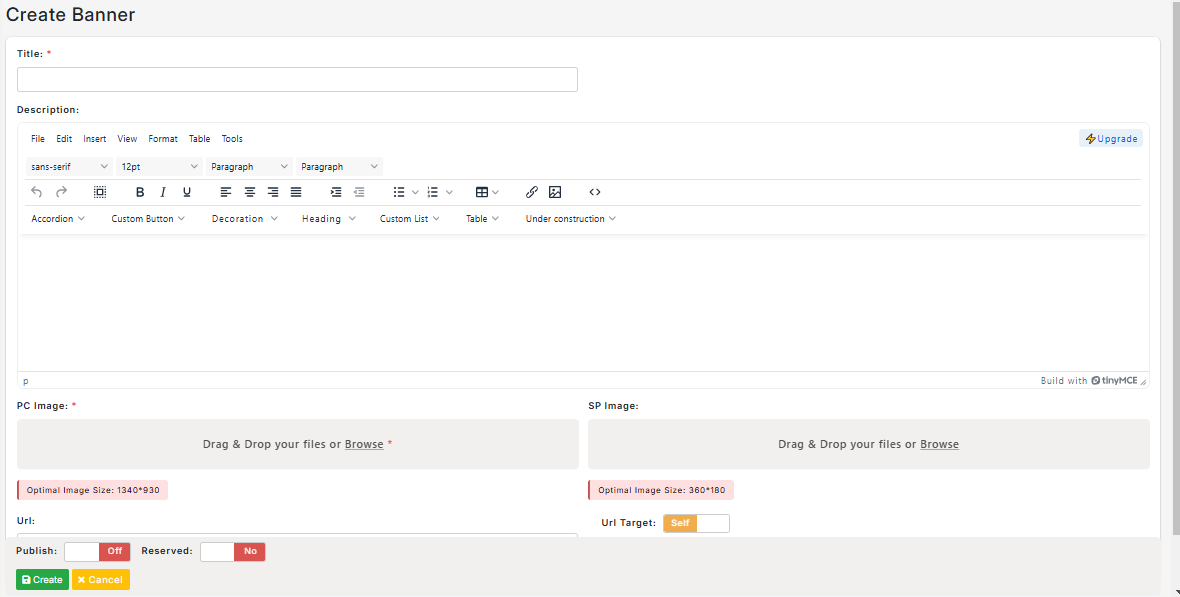Click the yellow Cancel button
Viewport: 1180px width, 597px height.
101,580
